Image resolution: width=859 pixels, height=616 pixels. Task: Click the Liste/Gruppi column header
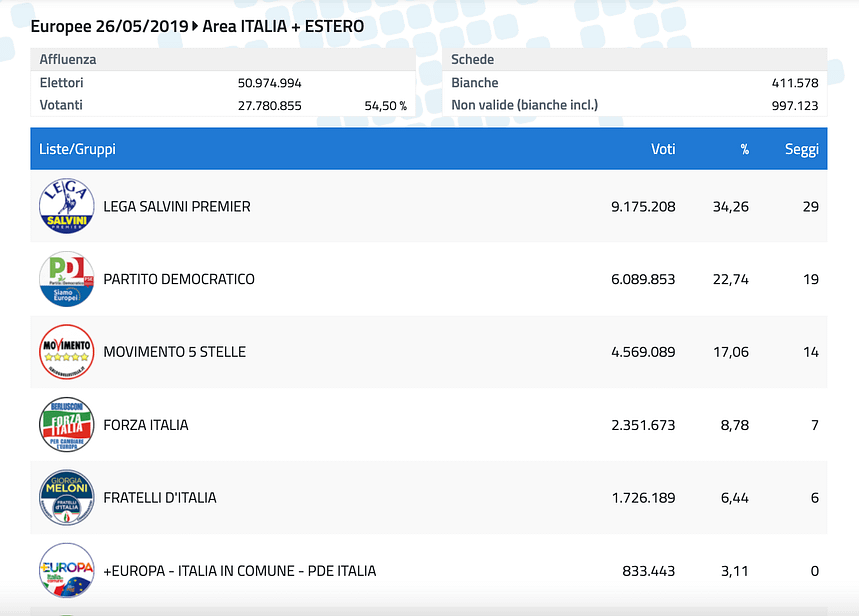click(77, 149)
